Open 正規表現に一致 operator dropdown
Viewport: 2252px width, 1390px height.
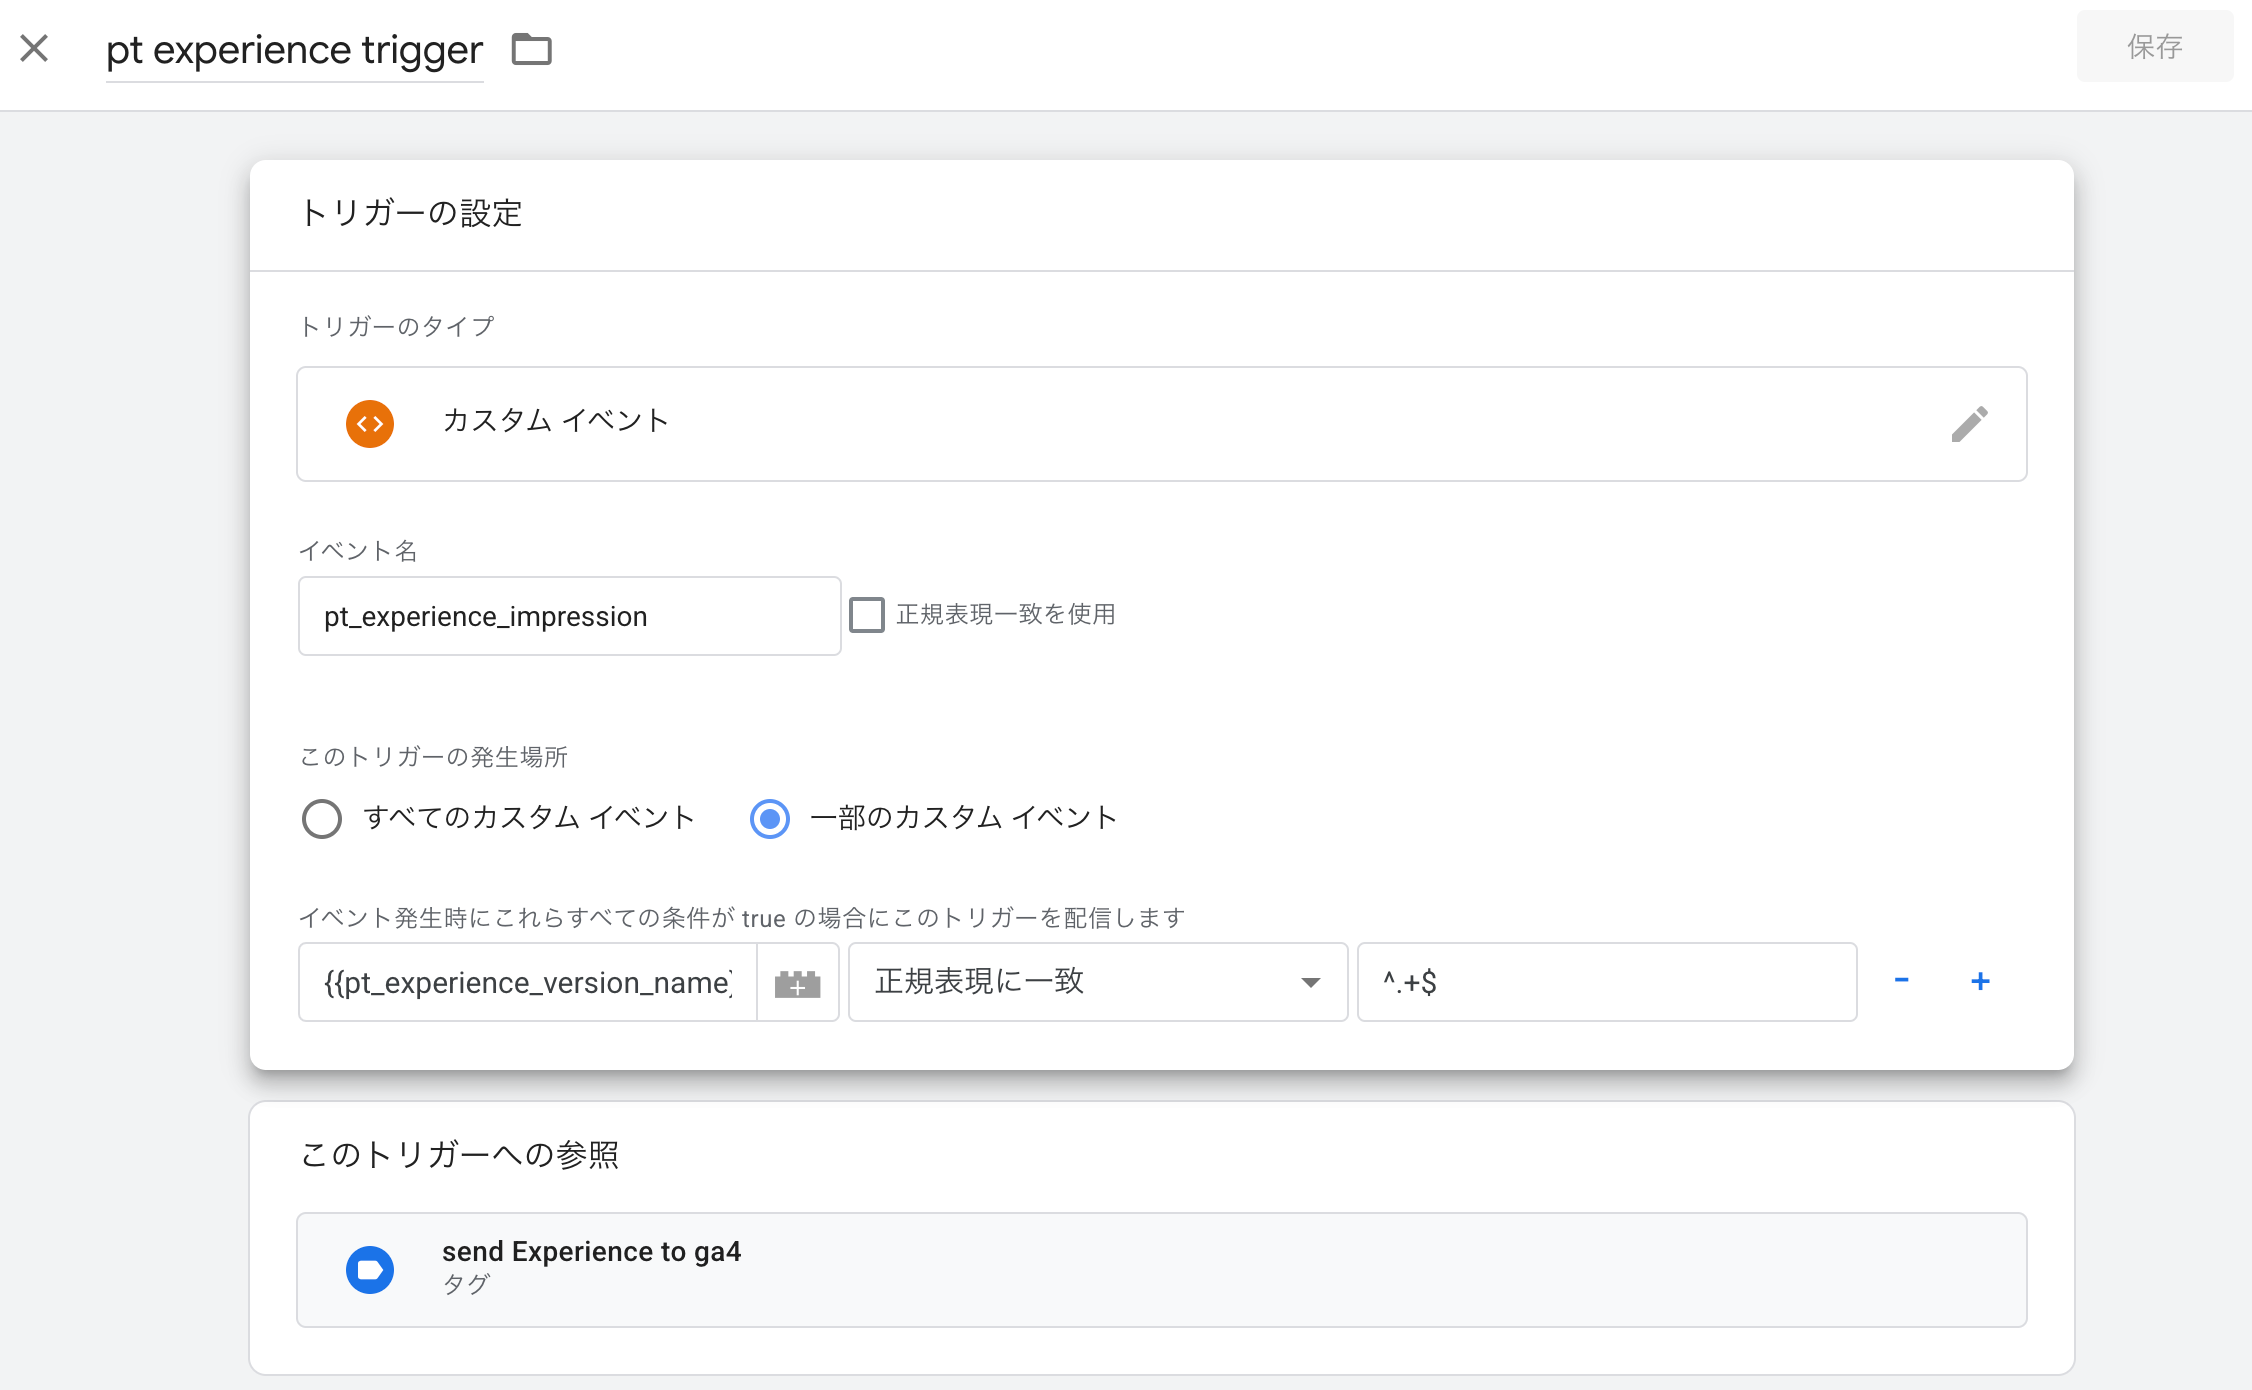pos(1098,982)
